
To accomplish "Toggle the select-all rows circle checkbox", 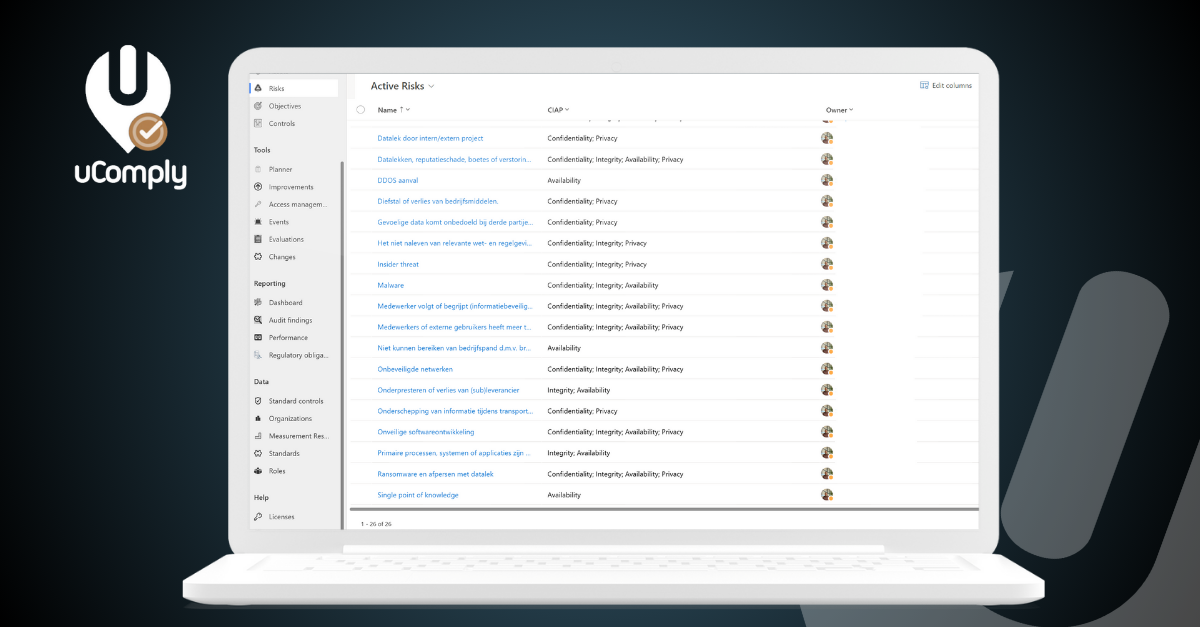I will pos(360,110).
